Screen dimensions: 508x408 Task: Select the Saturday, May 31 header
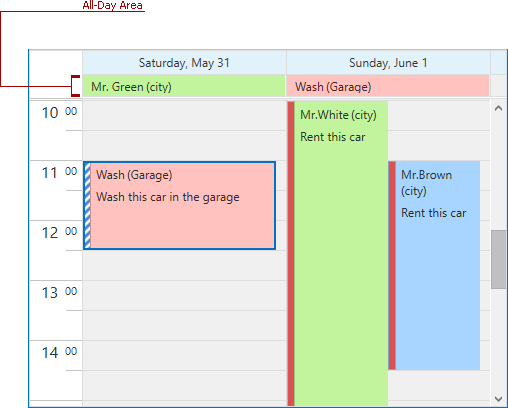tap(184, 63)
